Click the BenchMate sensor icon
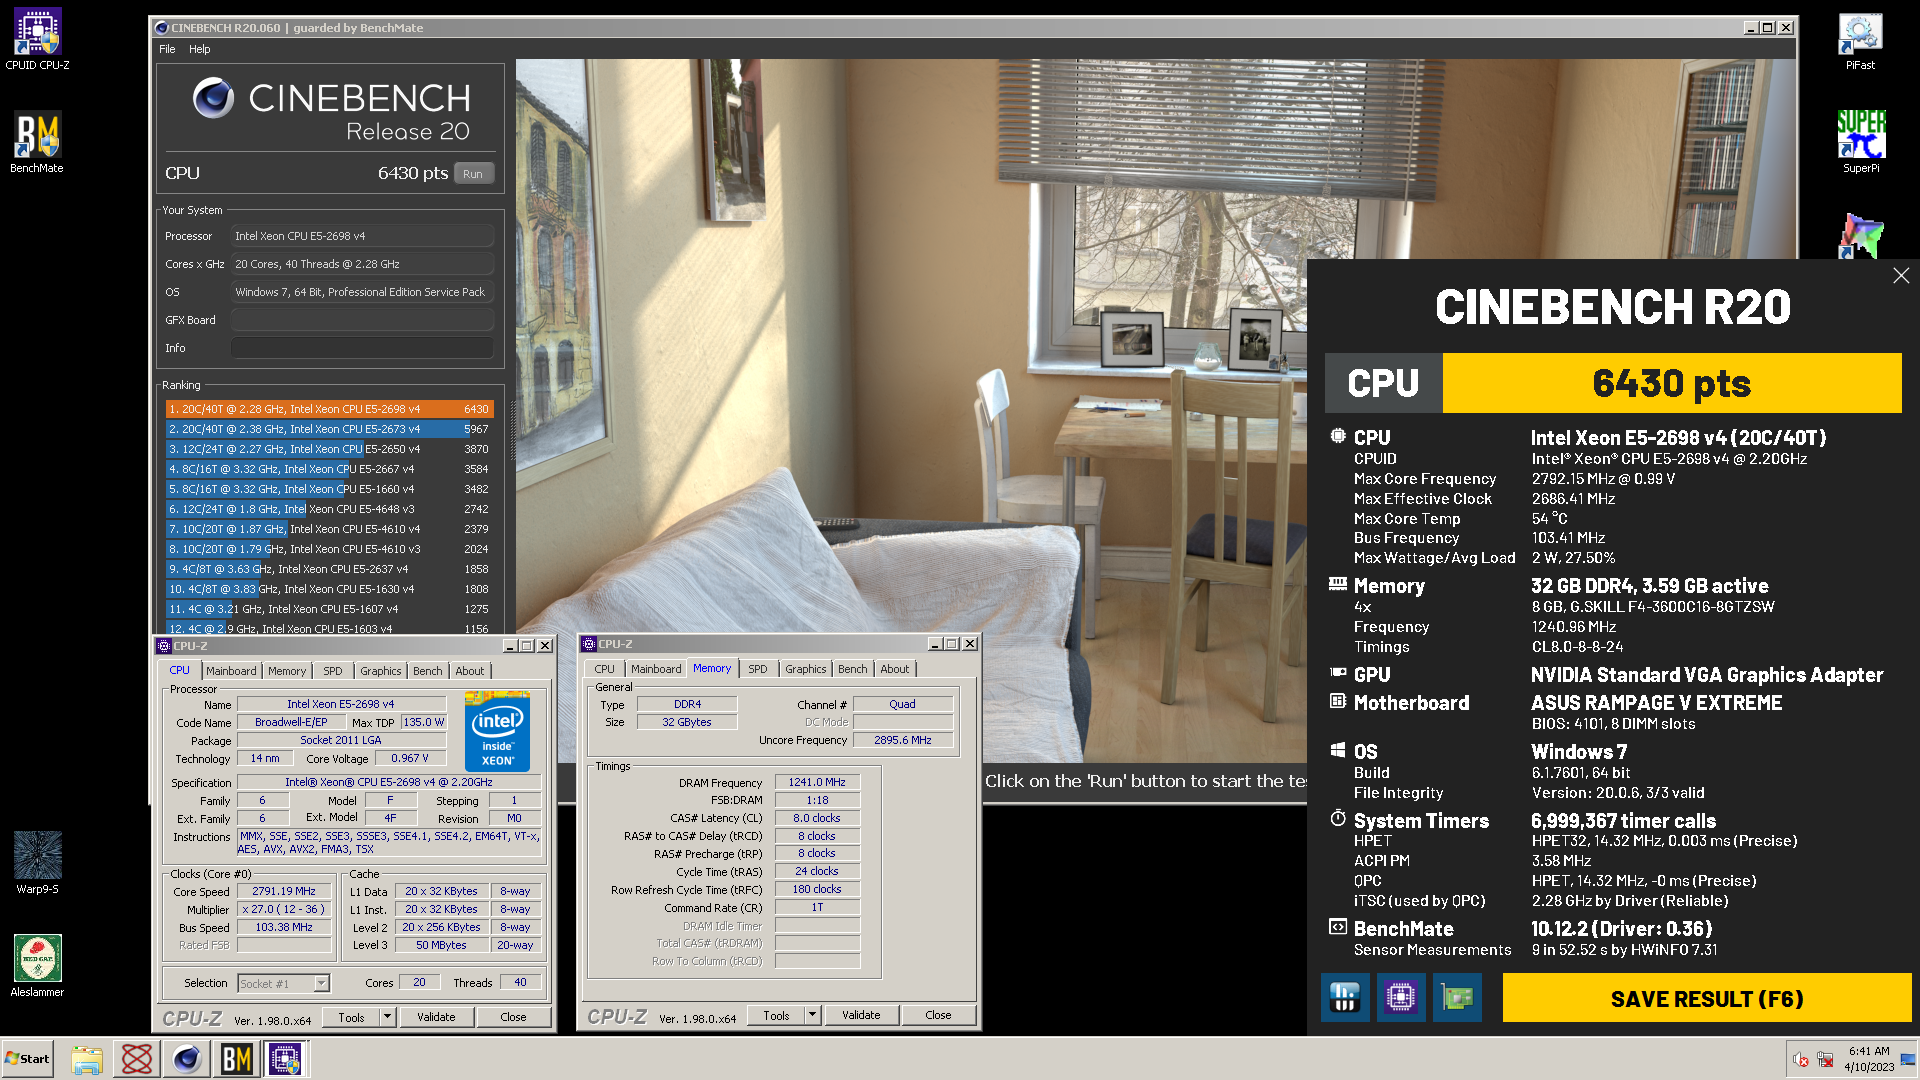 point(1338,927)
